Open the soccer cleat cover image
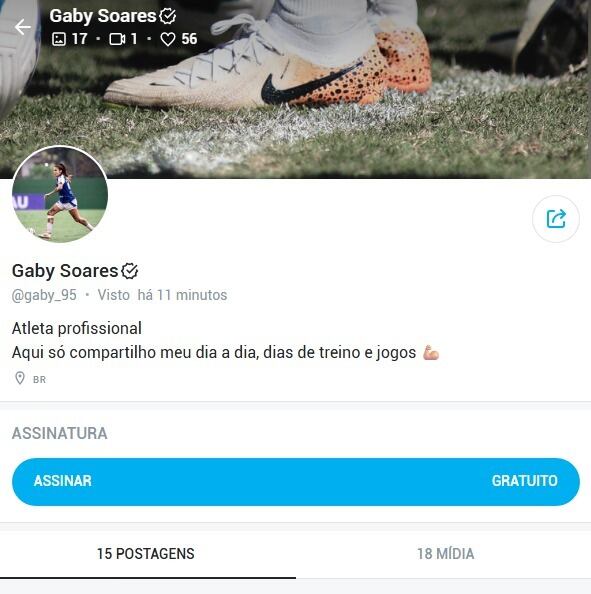The image size is (591, 594). tap(296, 89)
